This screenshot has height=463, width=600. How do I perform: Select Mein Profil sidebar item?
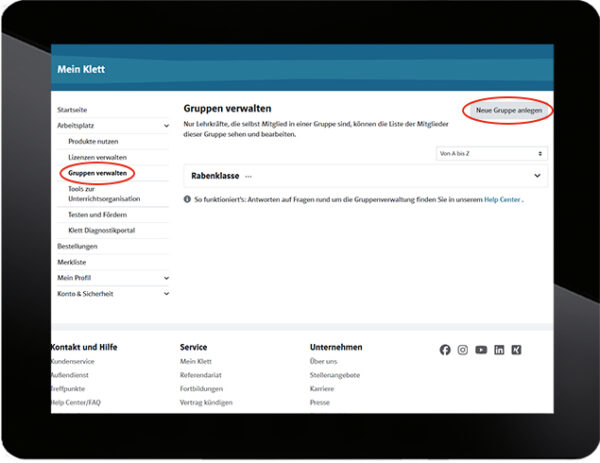coord(74,278)
